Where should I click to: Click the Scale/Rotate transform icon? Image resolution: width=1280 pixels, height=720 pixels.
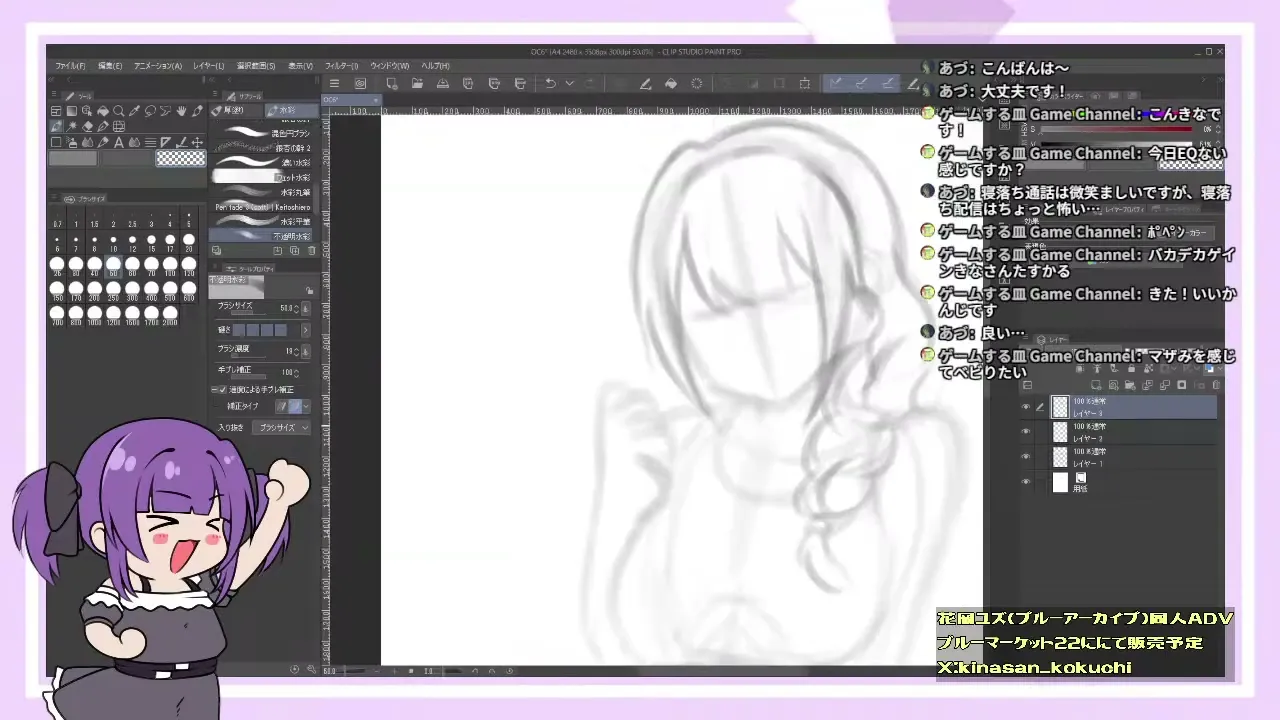pyautogui.click(x=805, y=84)
